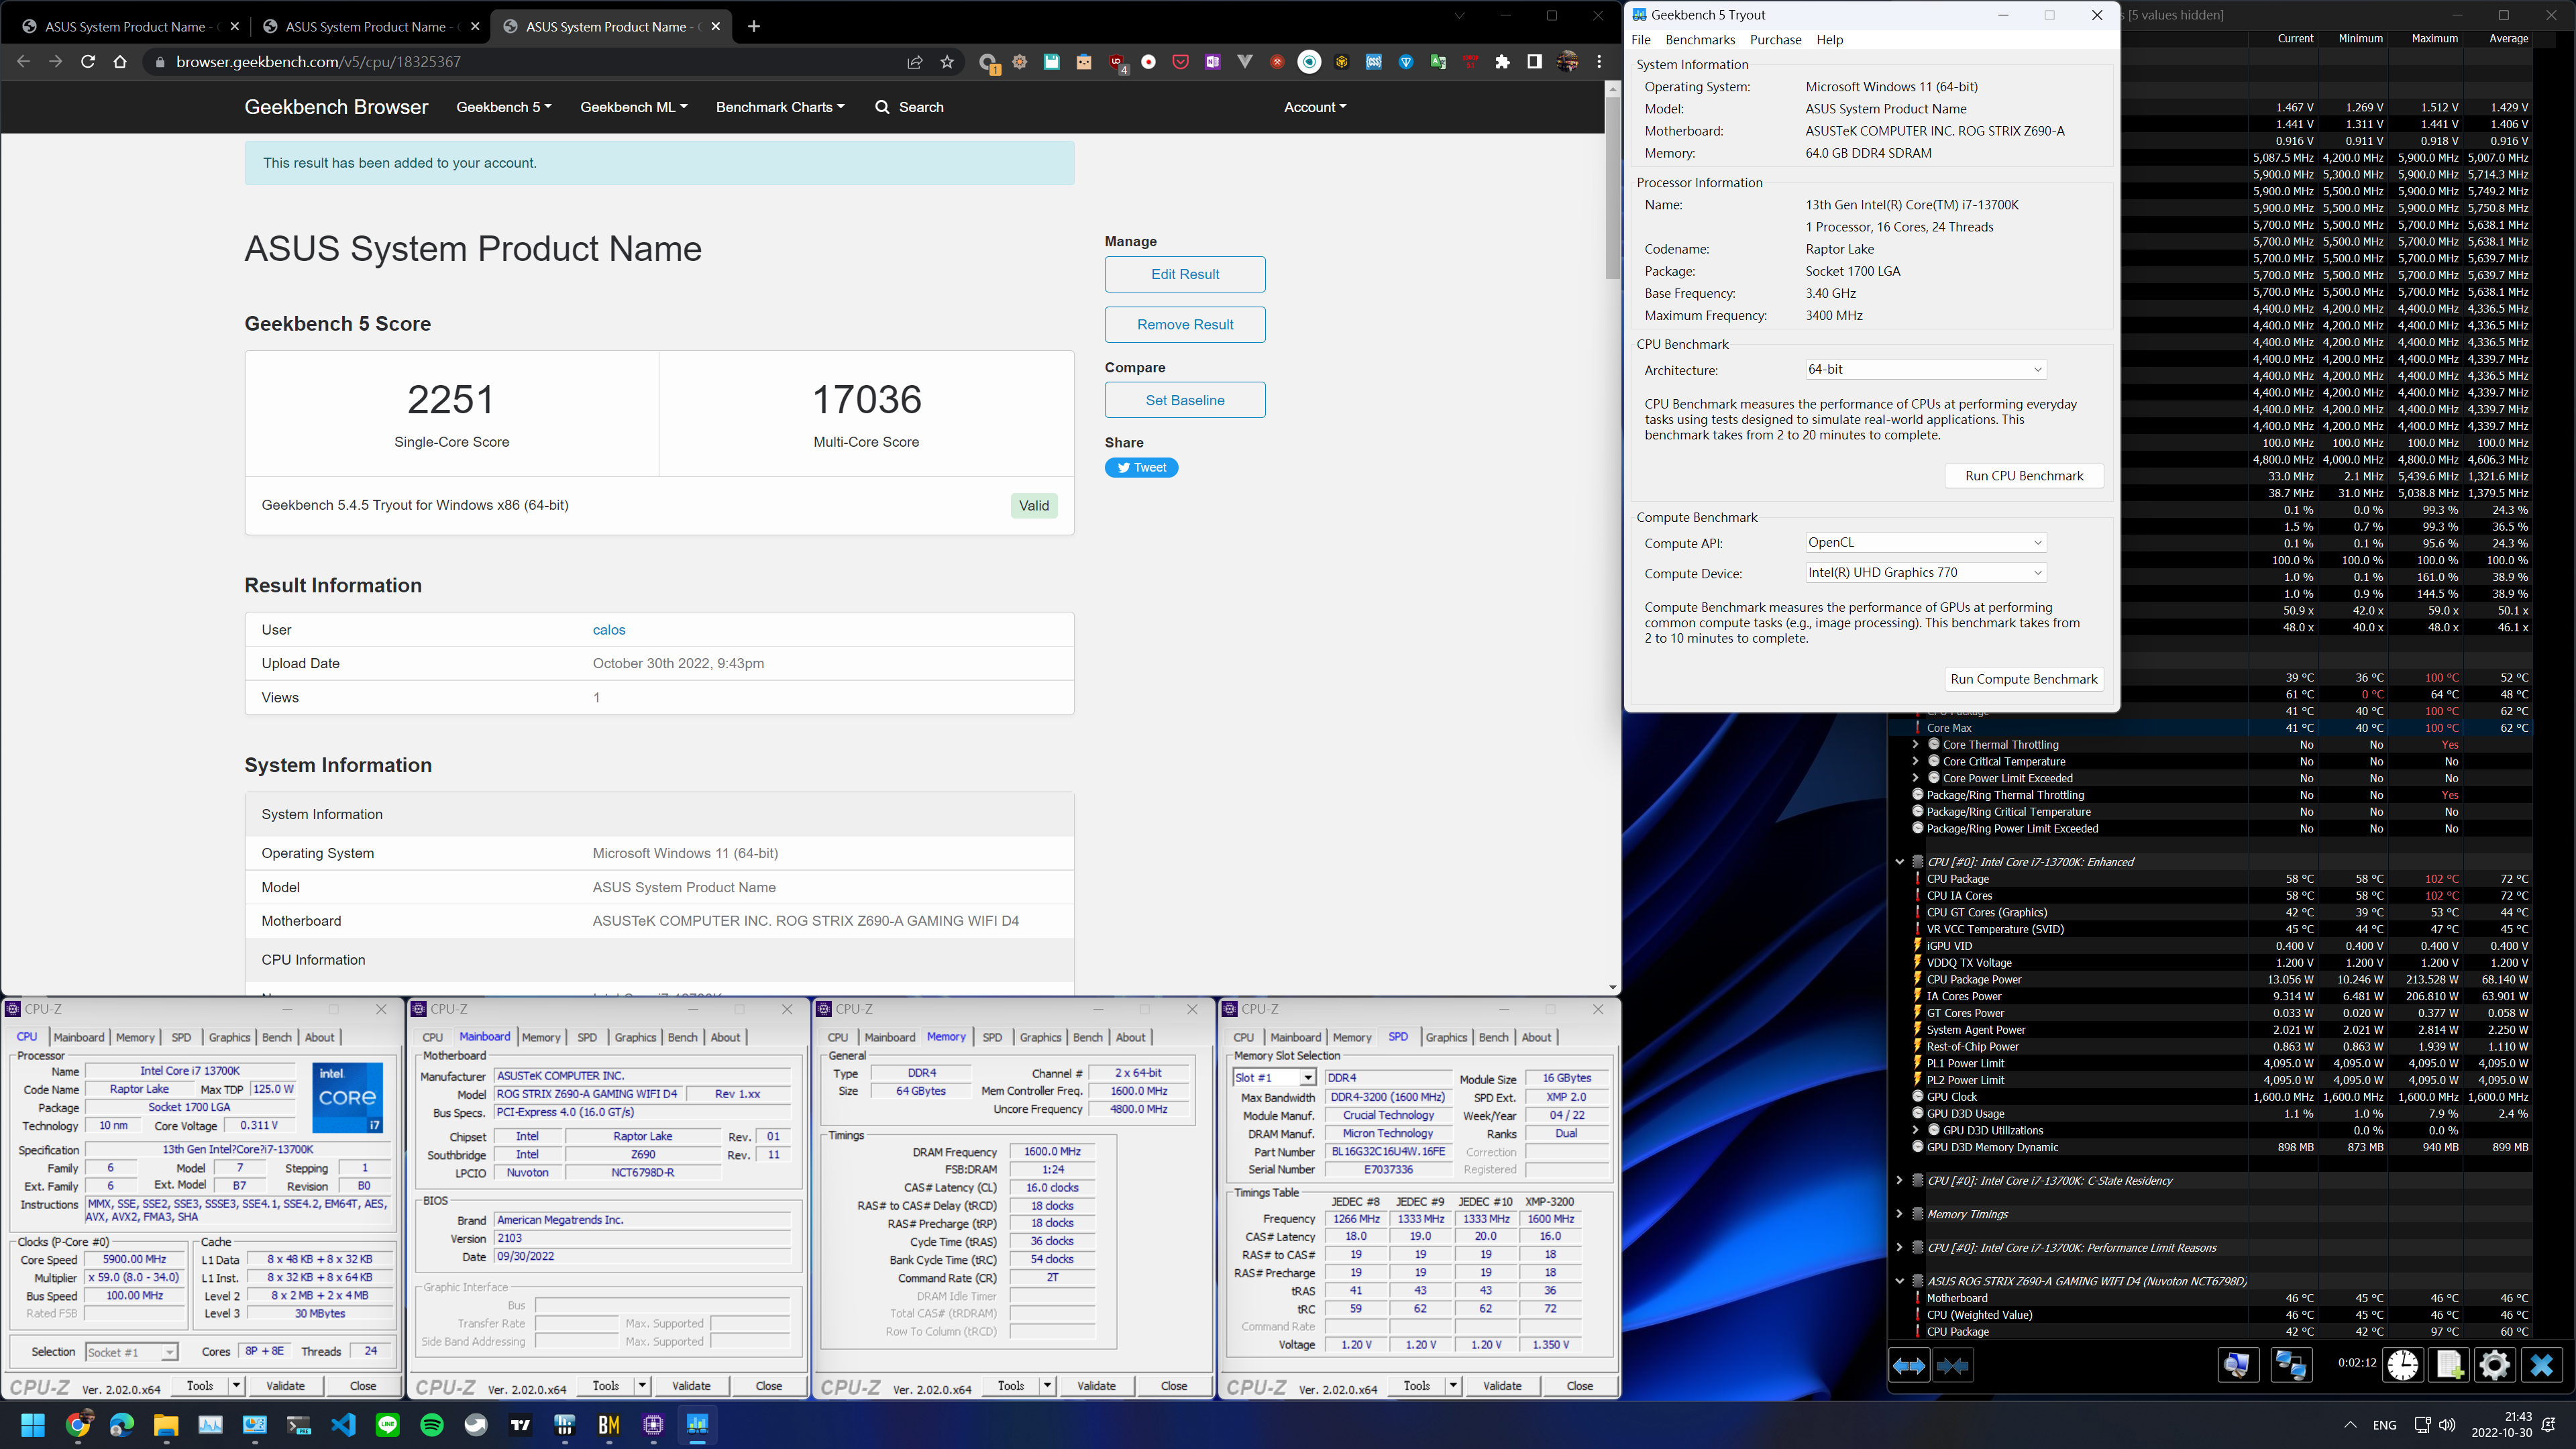Screen dimensions: 2576x1449
Task: Open the Account dropdown menu
Action: click(1315, 107)
